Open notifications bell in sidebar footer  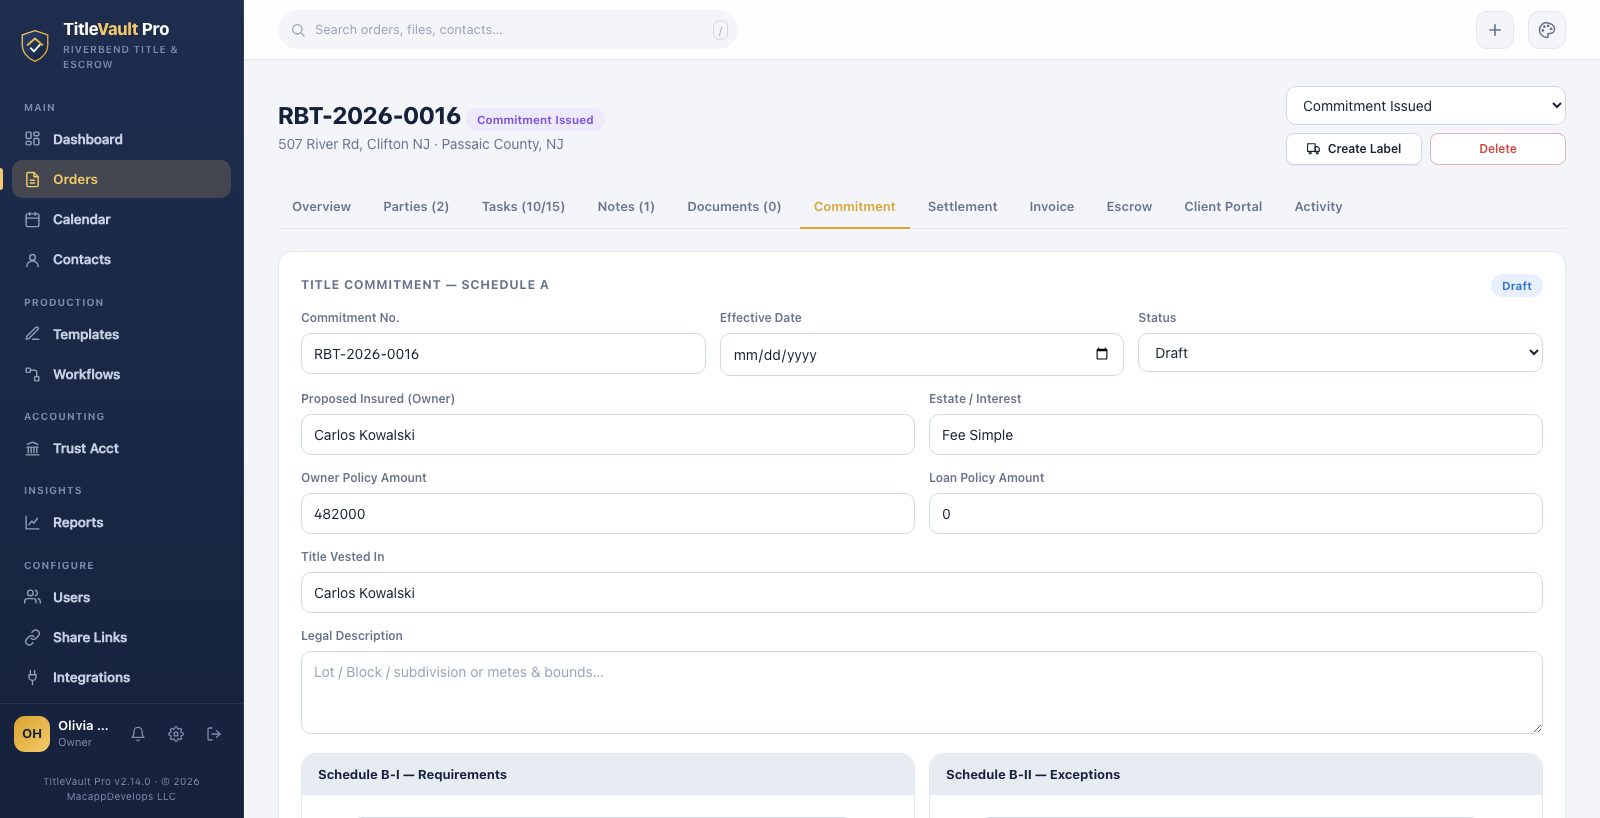pos(138,734)
